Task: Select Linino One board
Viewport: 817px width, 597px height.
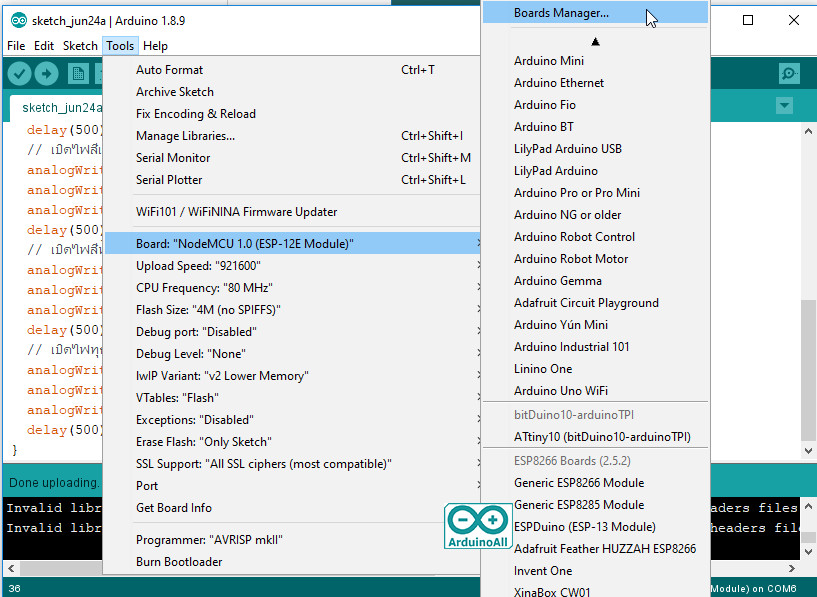Action: [595, 369]
